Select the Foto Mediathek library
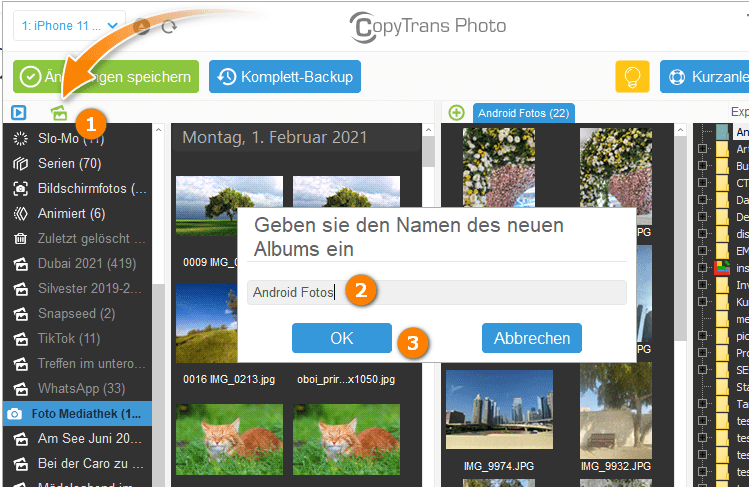This screenshot has width=749, height=487. [x=77, y=413]
